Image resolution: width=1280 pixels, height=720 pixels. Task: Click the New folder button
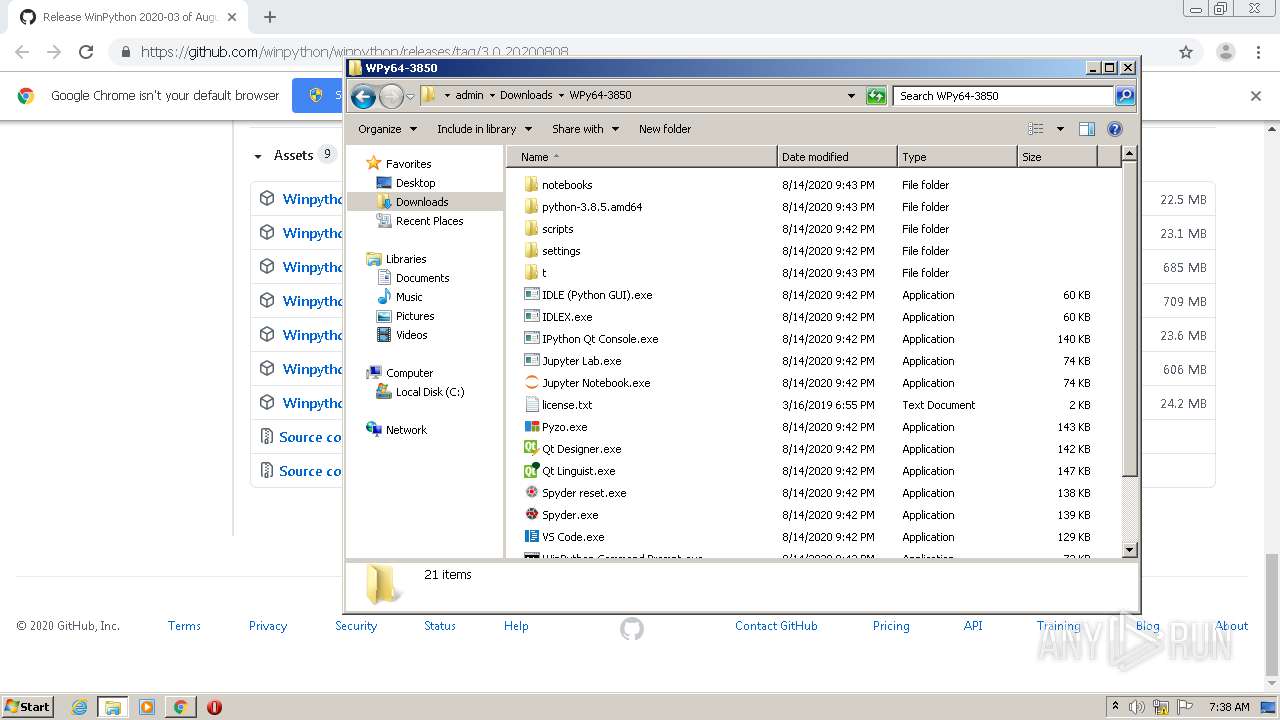(x=665, y=129)
